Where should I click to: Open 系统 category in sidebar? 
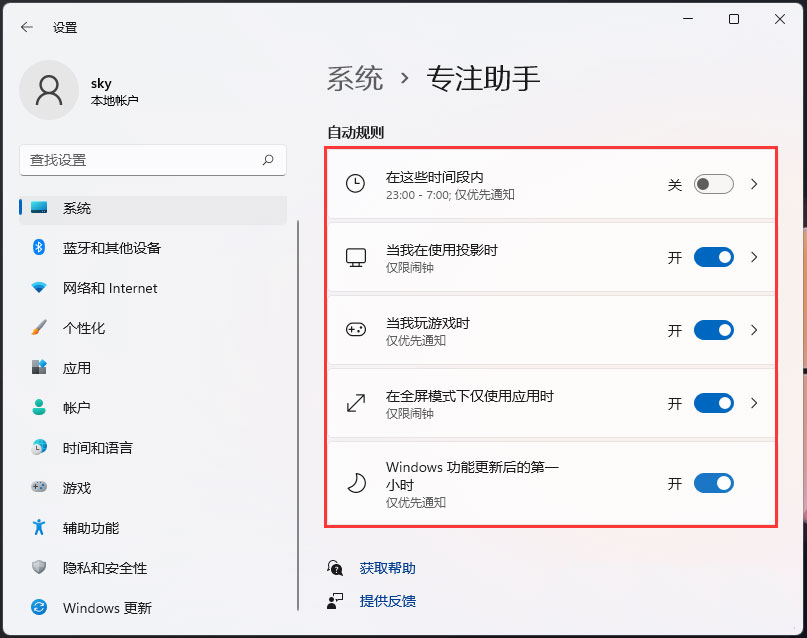pyautogui.click(x=153, y=208)
